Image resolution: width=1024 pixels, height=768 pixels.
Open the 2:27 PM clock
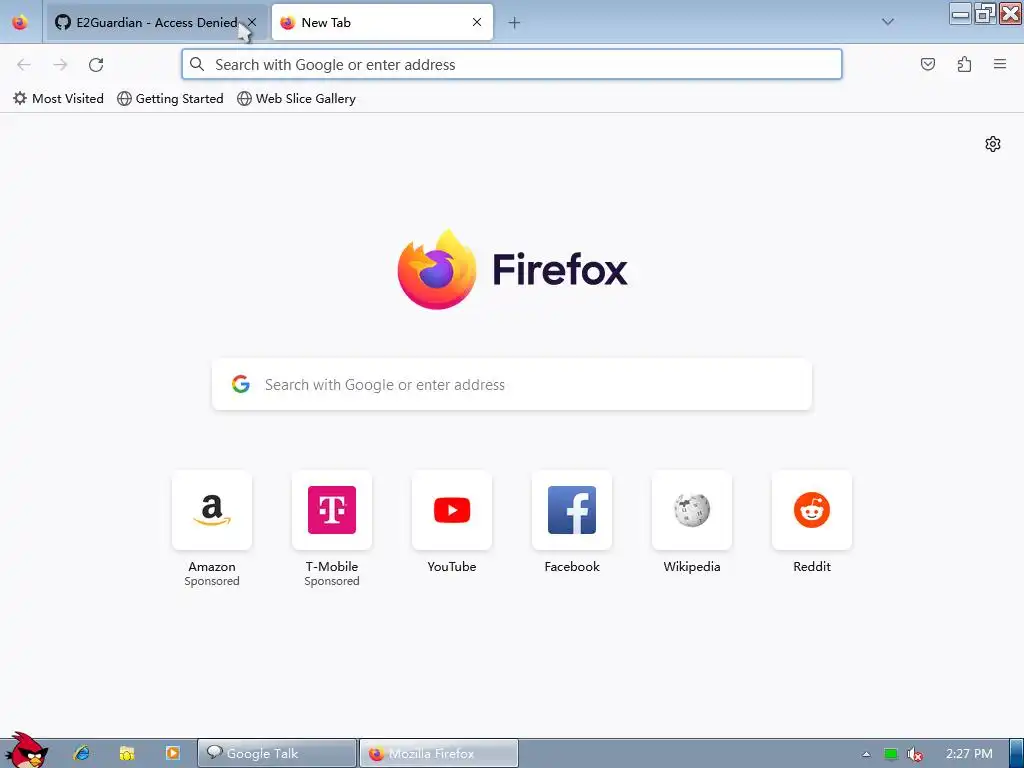coord(969,754)
